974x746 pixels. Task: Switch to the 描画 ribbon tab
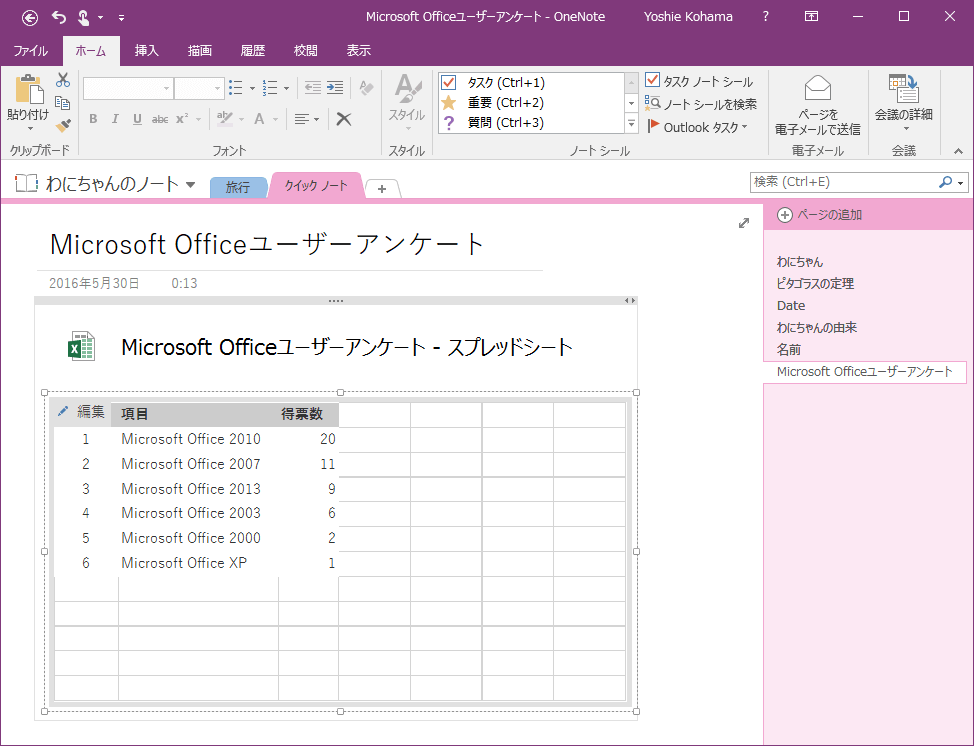point(199,51)
